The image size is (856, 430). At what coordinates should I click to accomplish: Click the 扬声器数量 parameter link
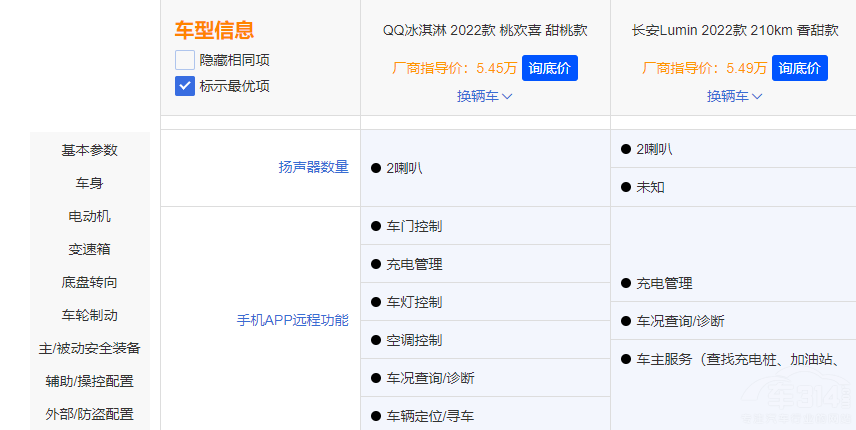[x=313, y=167]
